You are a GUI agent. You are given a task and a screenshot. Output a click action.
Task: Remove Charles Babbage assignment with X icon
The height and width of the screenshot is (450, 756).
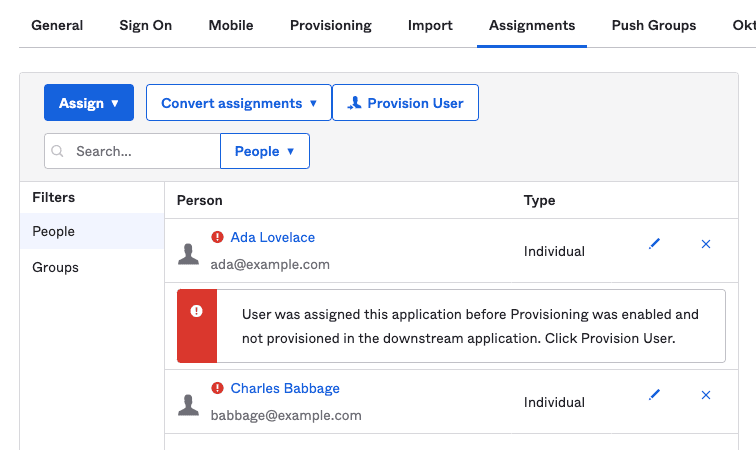706,395
